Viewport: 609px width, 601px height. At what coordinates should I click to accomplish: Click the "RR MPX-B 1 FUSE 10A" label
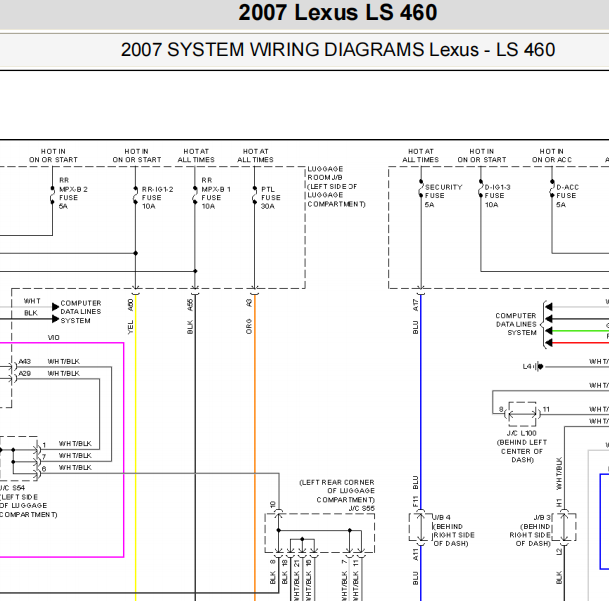(216, 193)
